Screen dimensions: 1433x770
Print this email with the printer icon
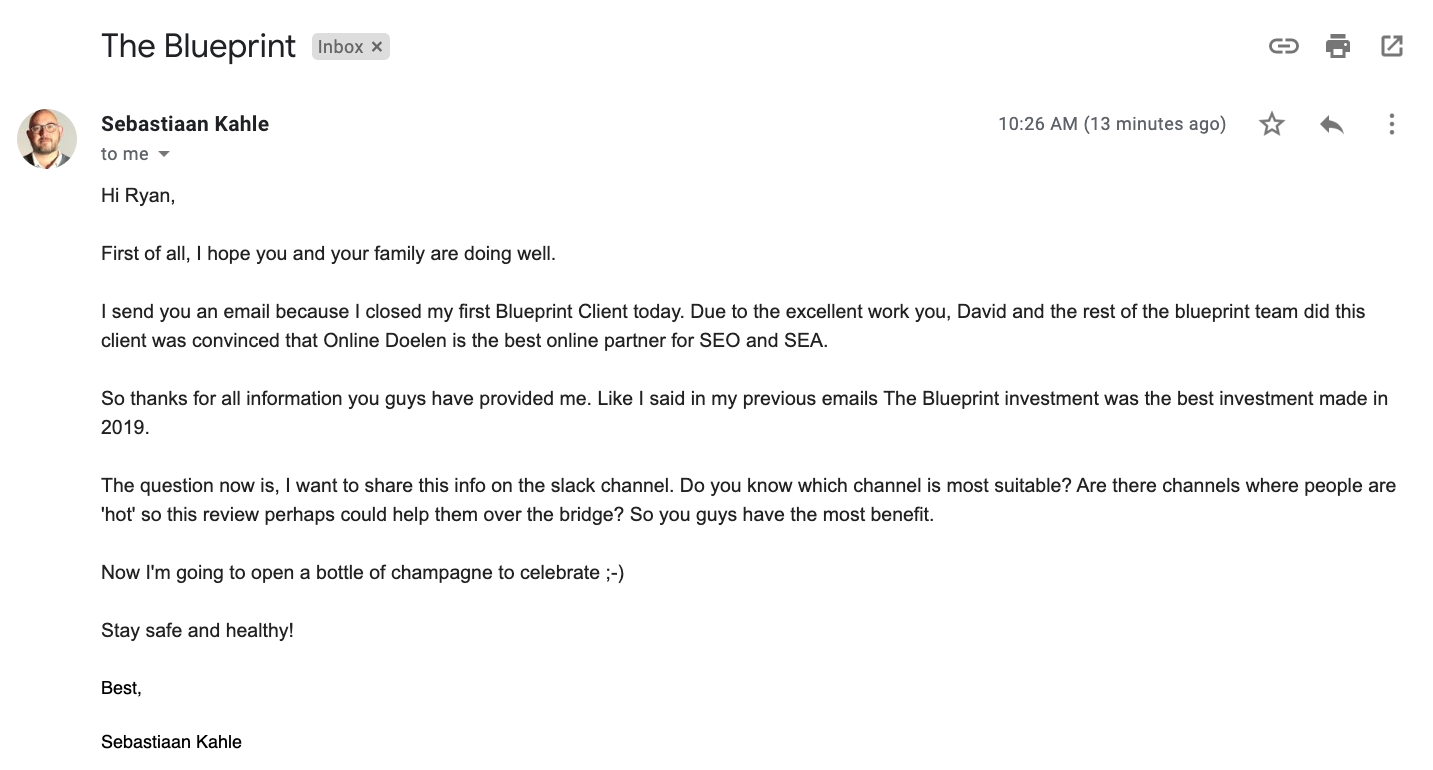point(1337,46)
